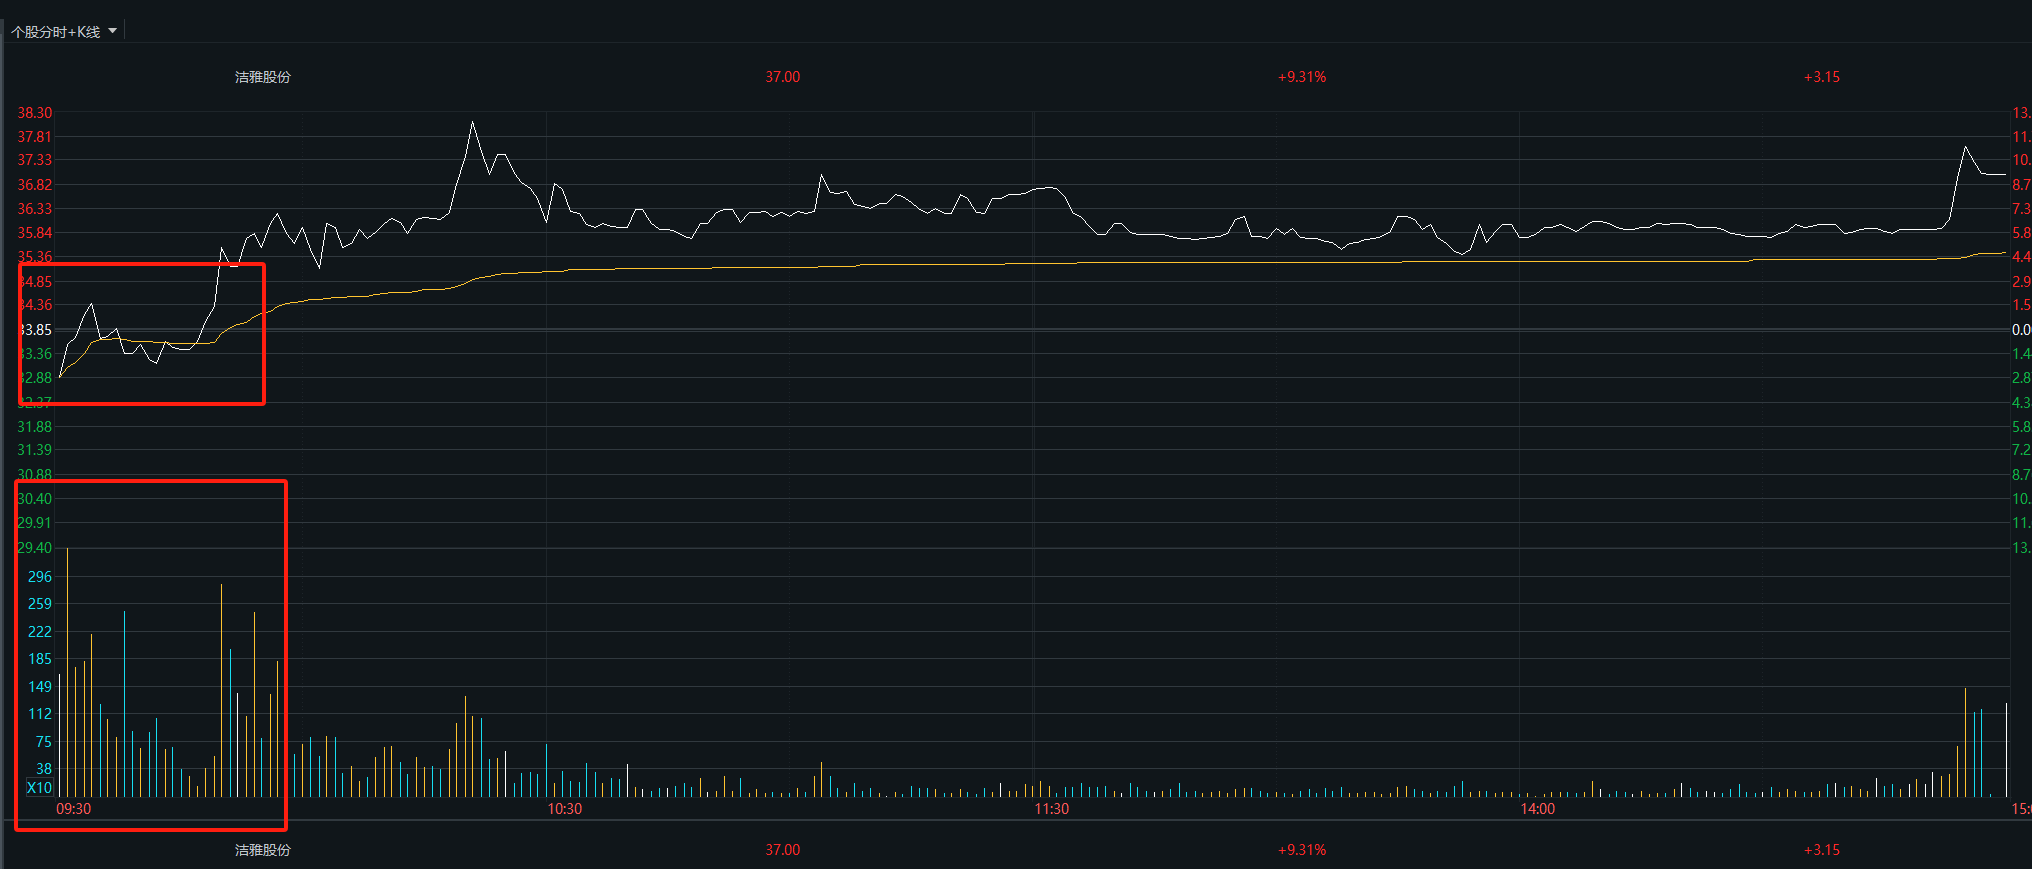Select the 37.00 price in the bottom footer
The image size is (2032, 869).
[x=782, y=850]
